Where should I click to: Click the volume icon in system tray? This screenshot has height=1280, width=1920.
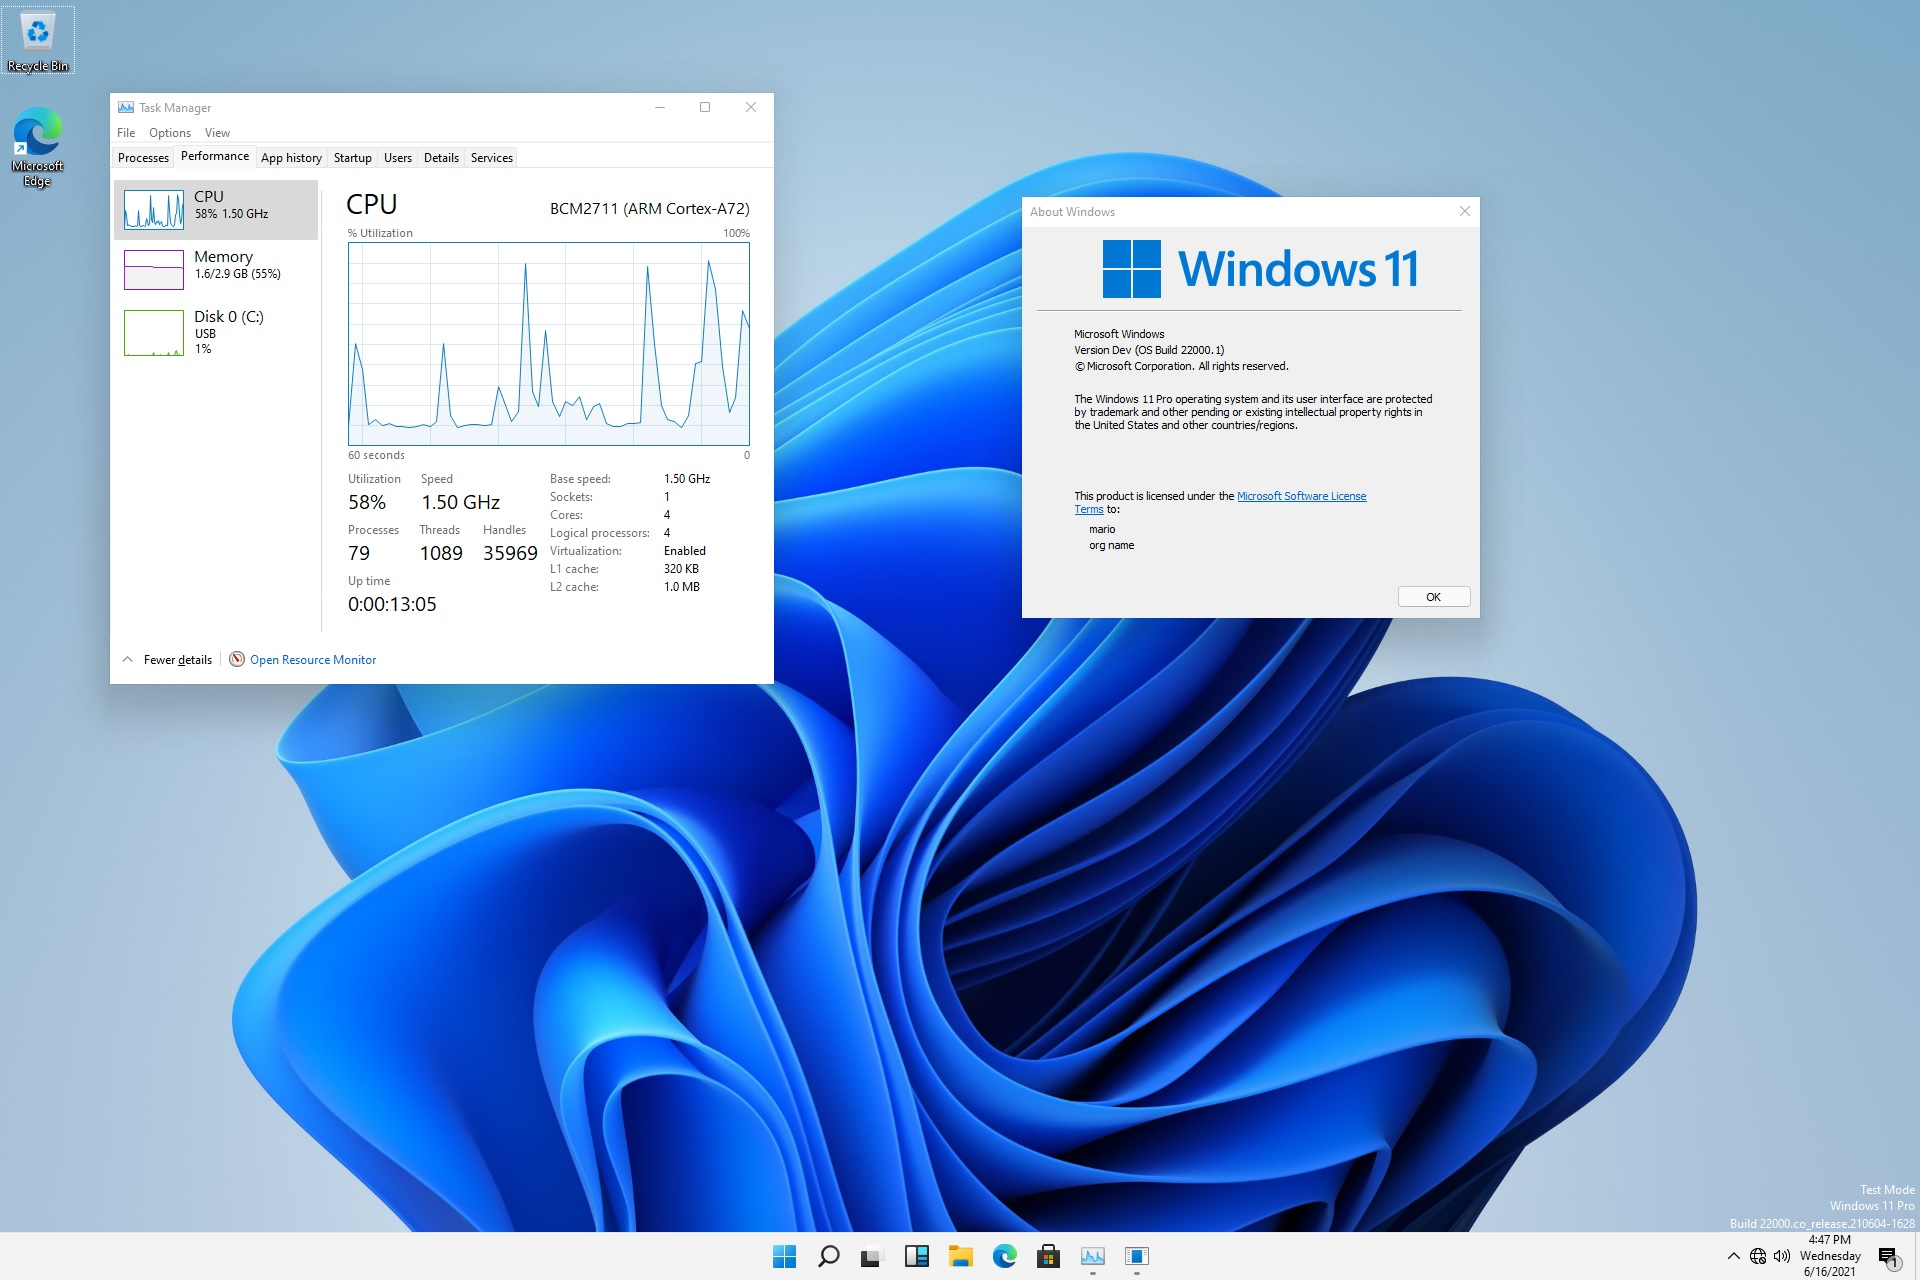click(x=1781, y=1256)
